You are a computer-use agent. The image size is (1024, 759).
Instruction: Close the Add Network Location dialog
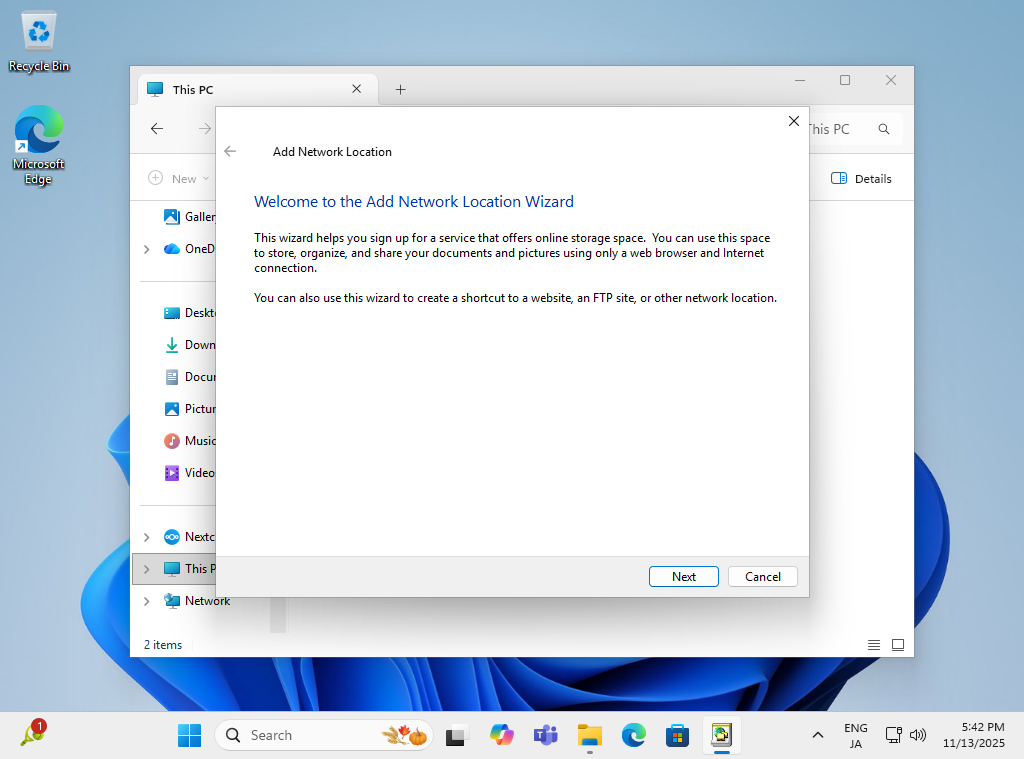(x=793, y=121)
